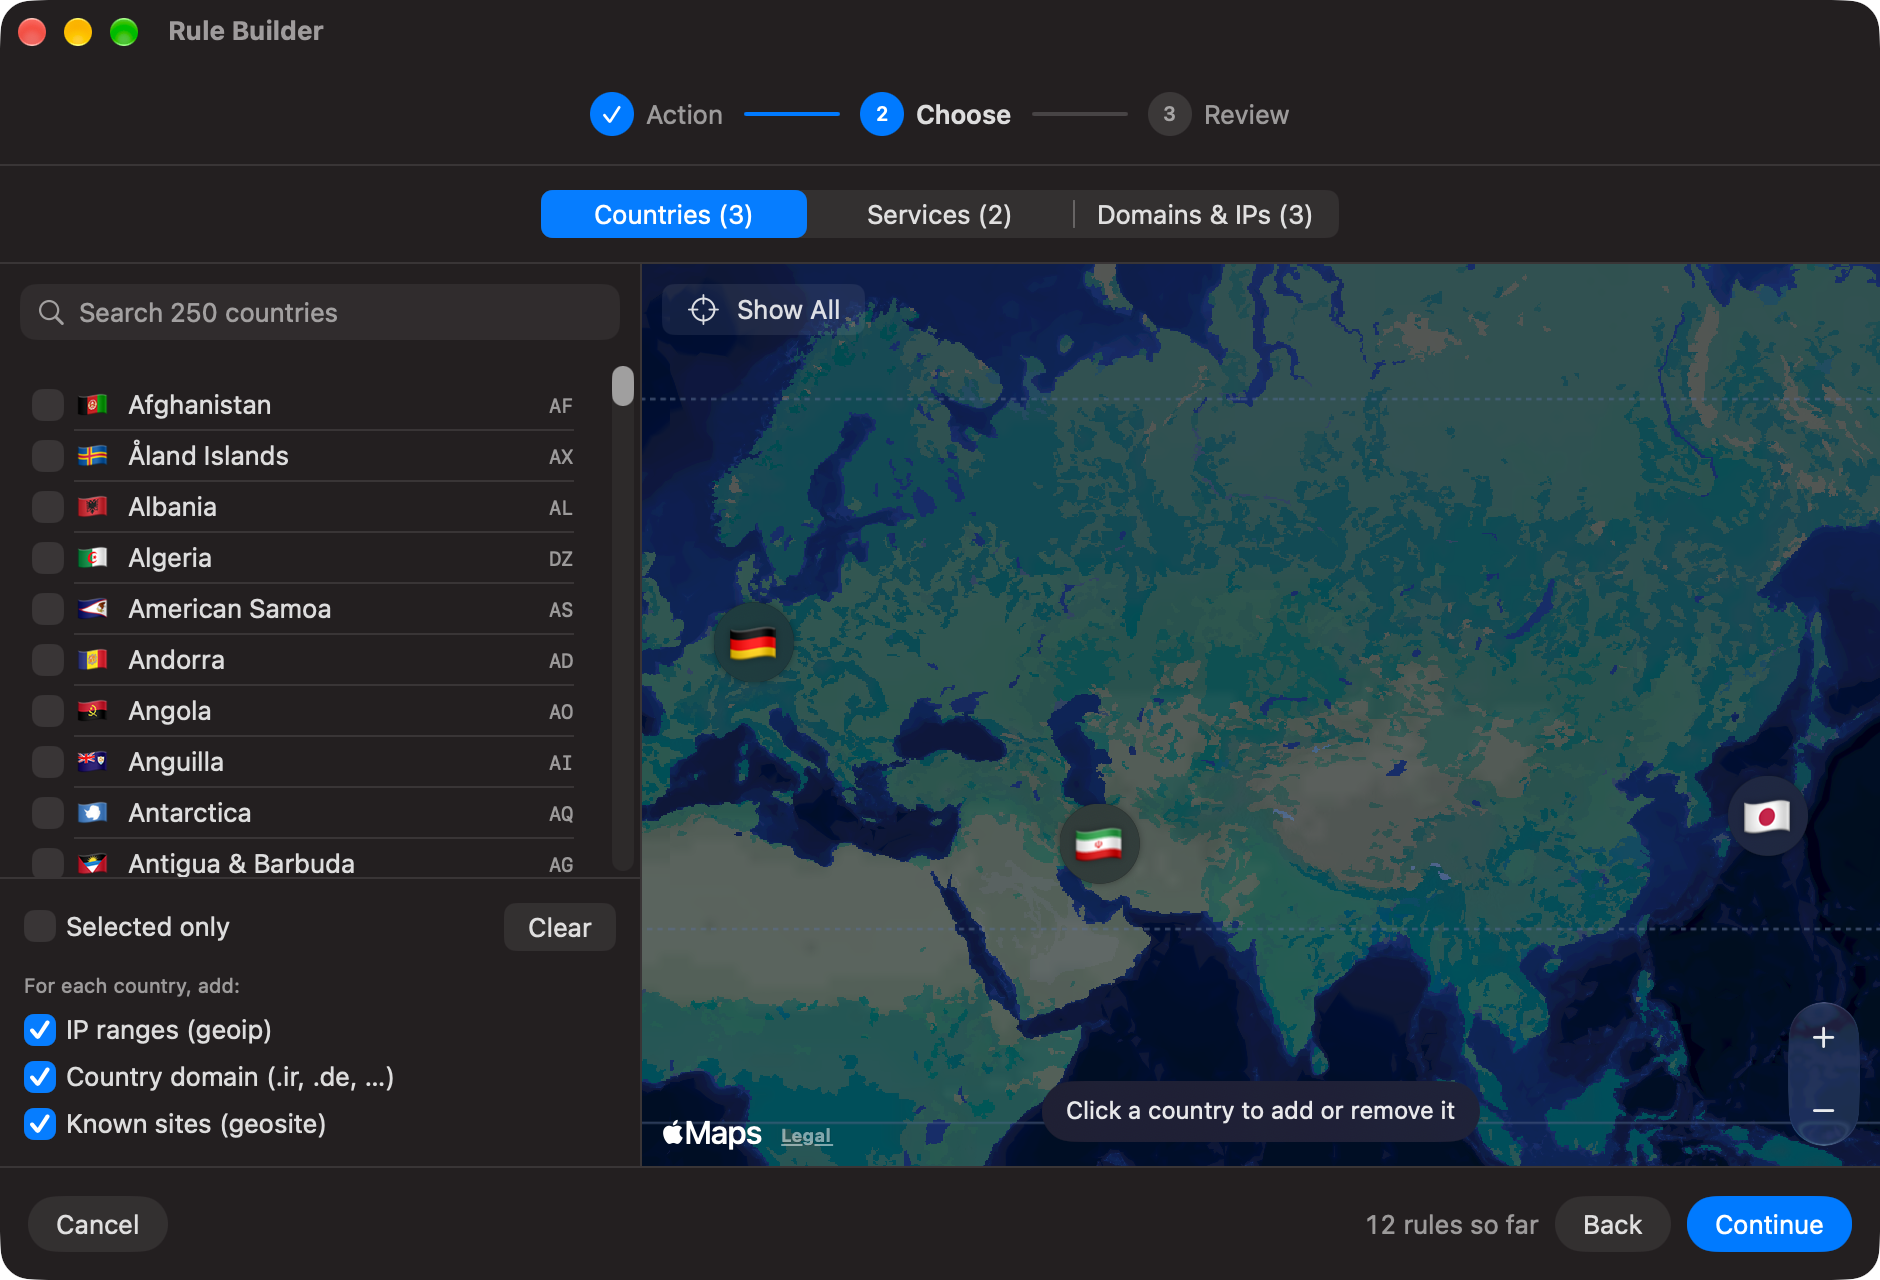Select the Countries (3) tab

coord(673,214)
